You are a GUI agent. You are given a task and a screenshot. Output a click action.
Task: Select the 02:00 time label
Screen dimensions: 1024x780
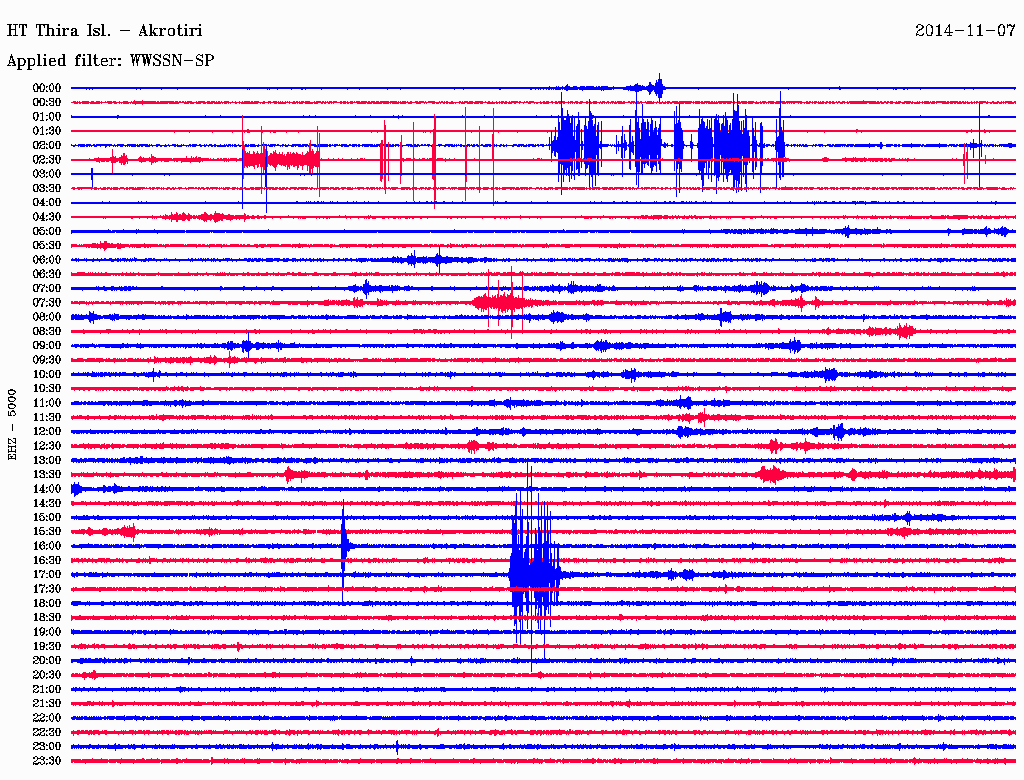47,145
